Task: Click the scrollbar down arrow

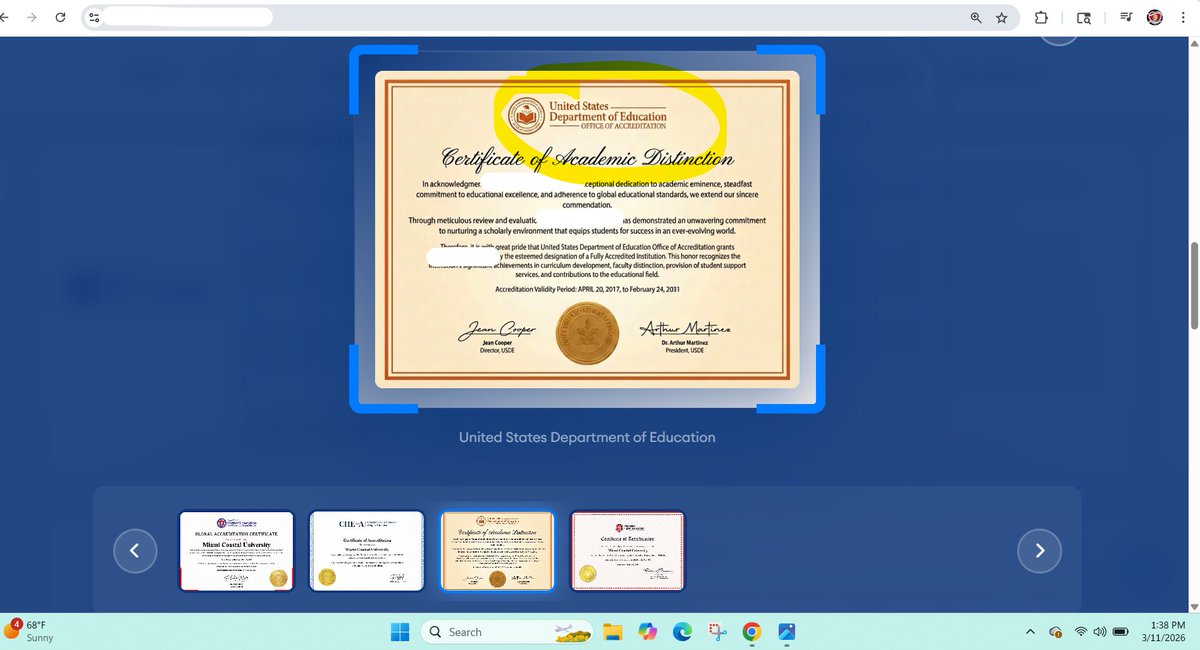Action: click(1193, 607)
